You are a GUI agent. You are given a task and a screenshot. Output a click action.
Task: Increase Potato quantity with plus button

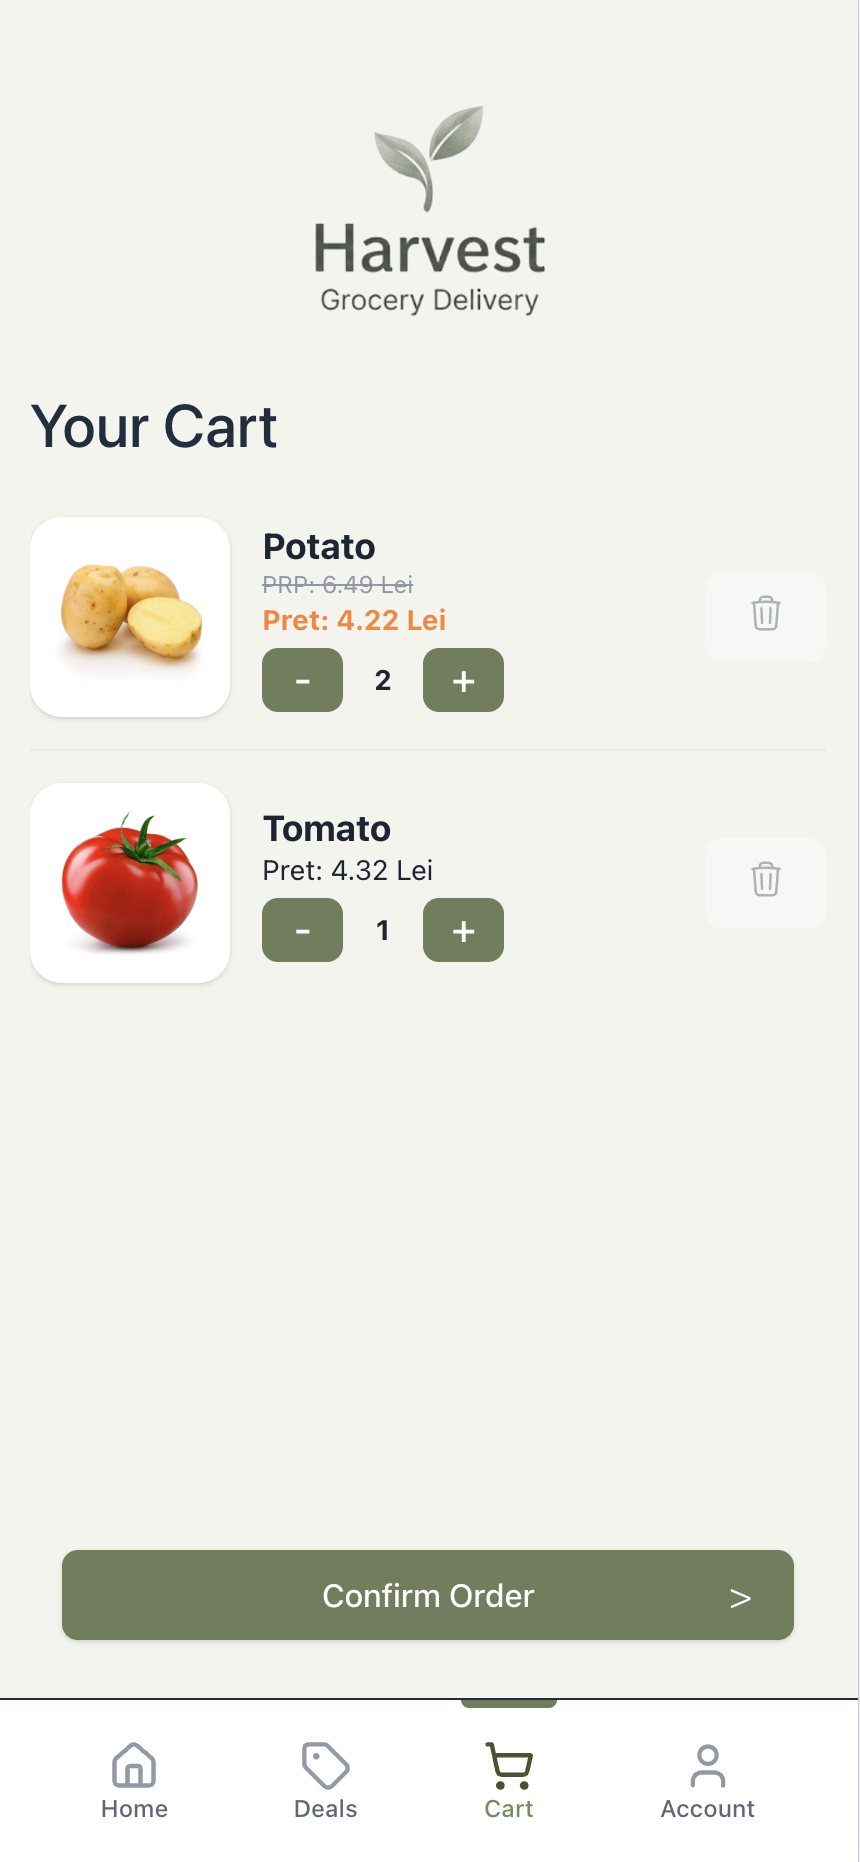coord(463,681)
